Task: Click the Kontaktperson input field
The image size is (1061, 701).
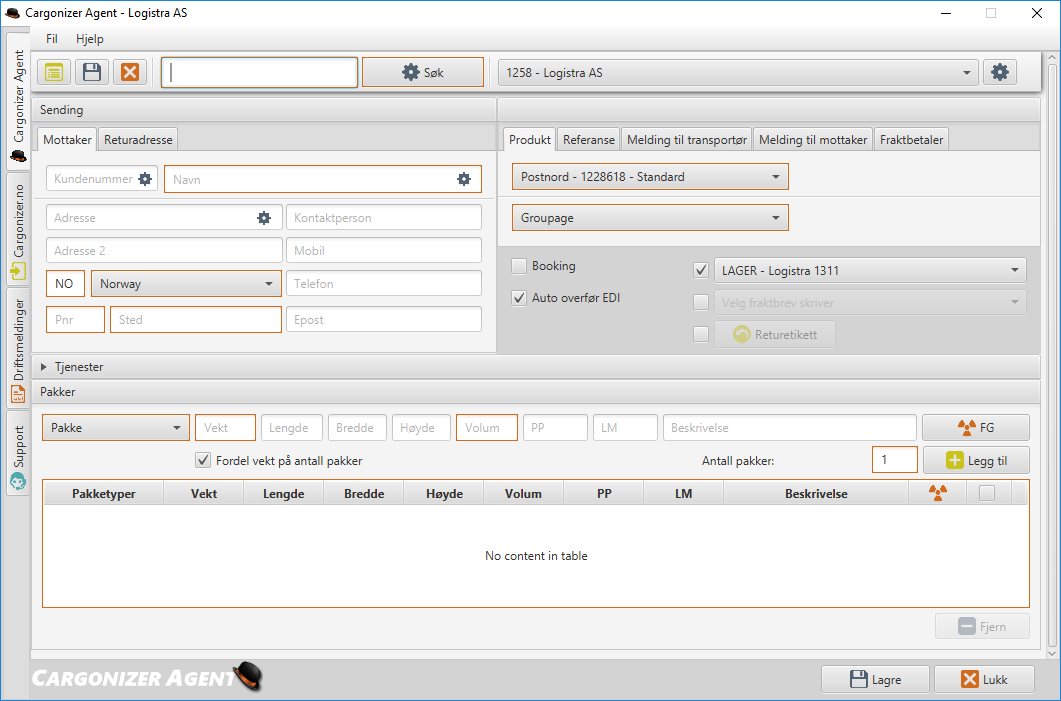Action: pos(384,218)
